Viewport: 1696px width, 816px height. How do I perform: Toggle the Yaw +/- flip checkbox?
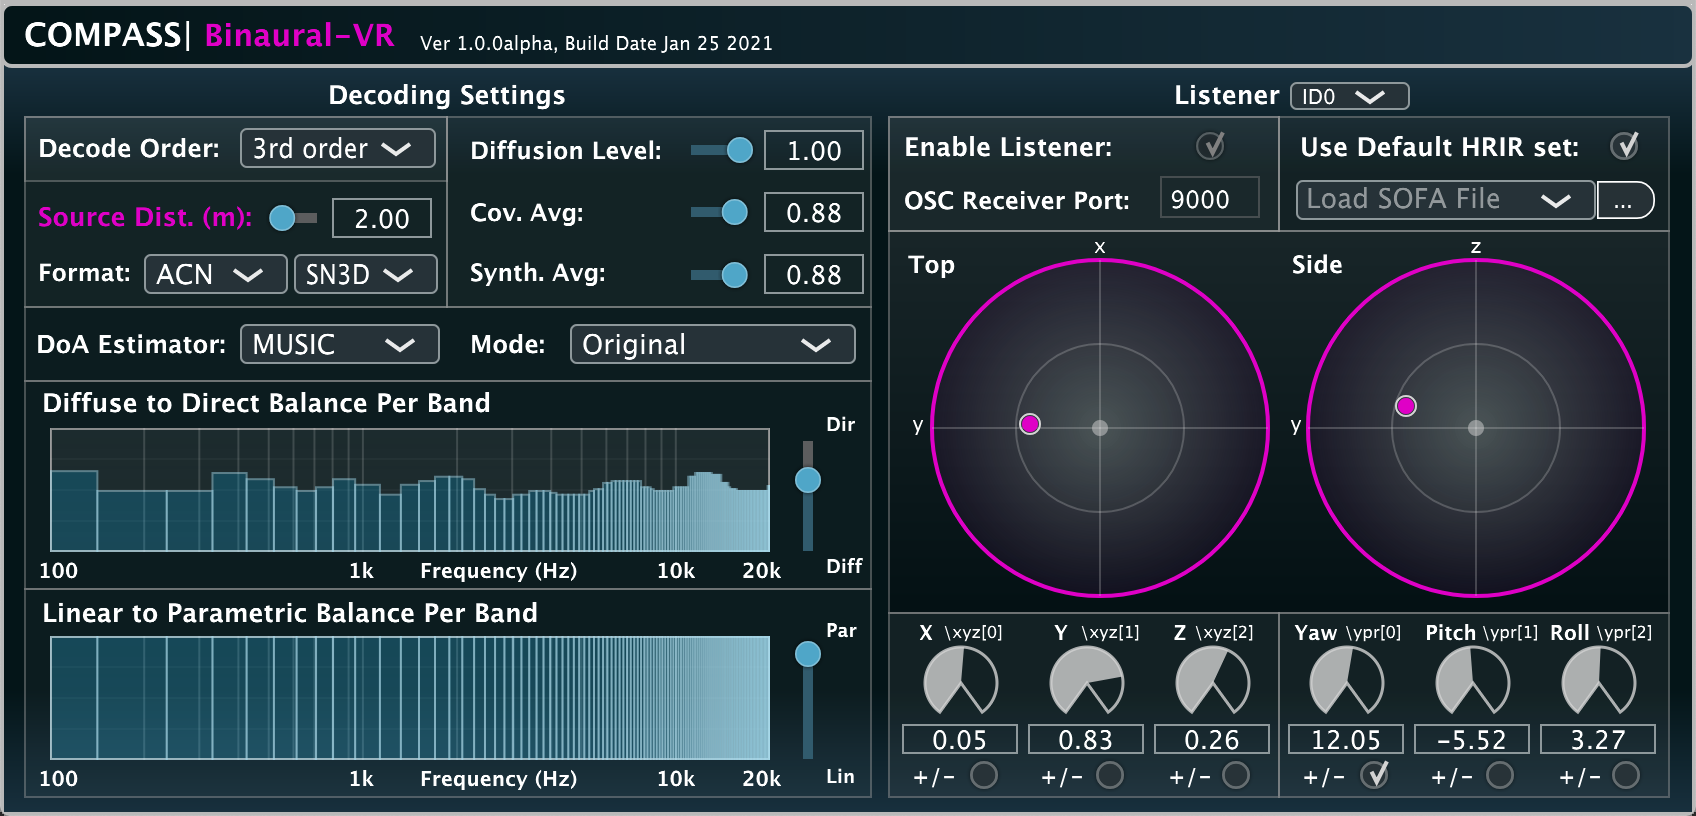point(1375,775)
